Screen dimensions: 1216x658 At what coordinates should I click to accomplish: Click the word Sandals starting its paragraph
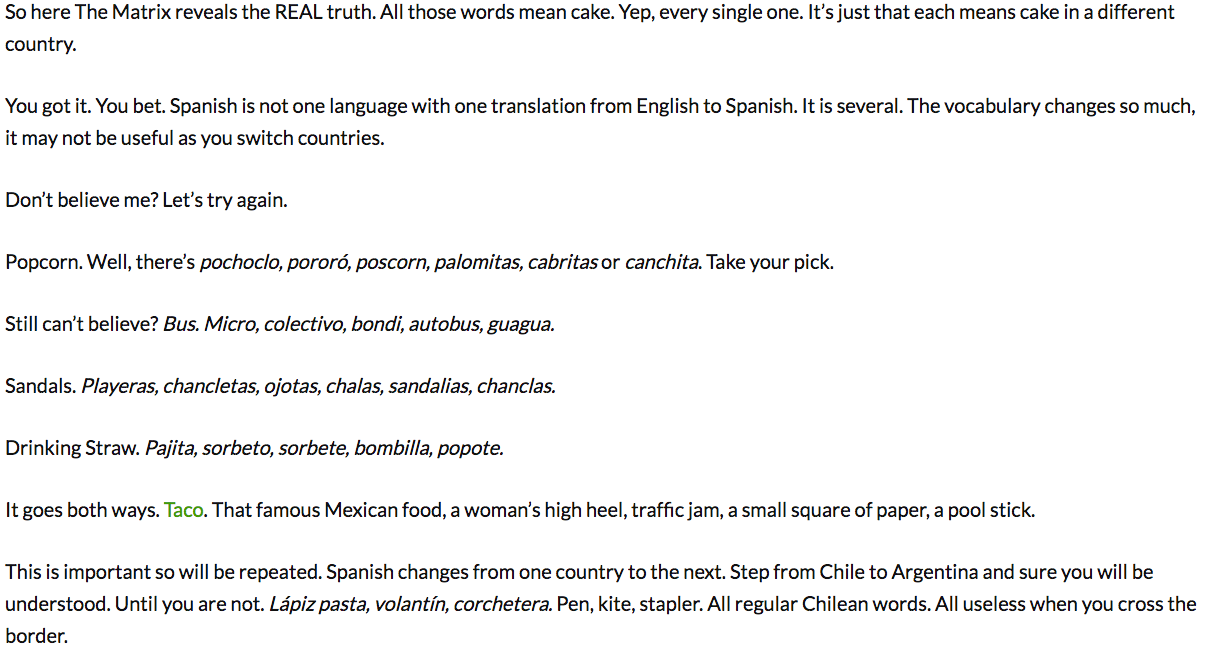(x=40, y=387)
